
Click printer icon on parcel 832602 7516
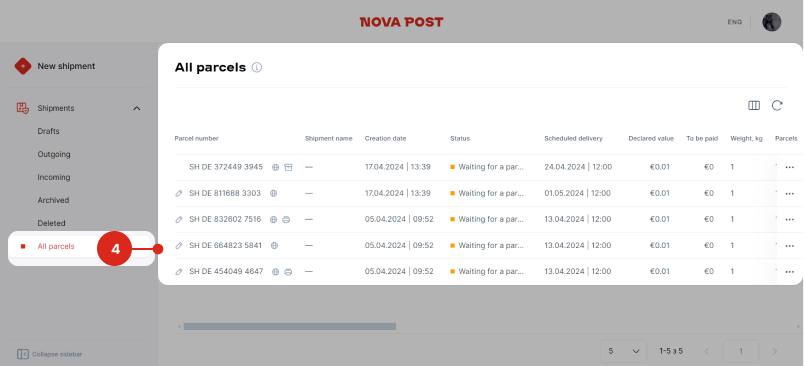287,219
